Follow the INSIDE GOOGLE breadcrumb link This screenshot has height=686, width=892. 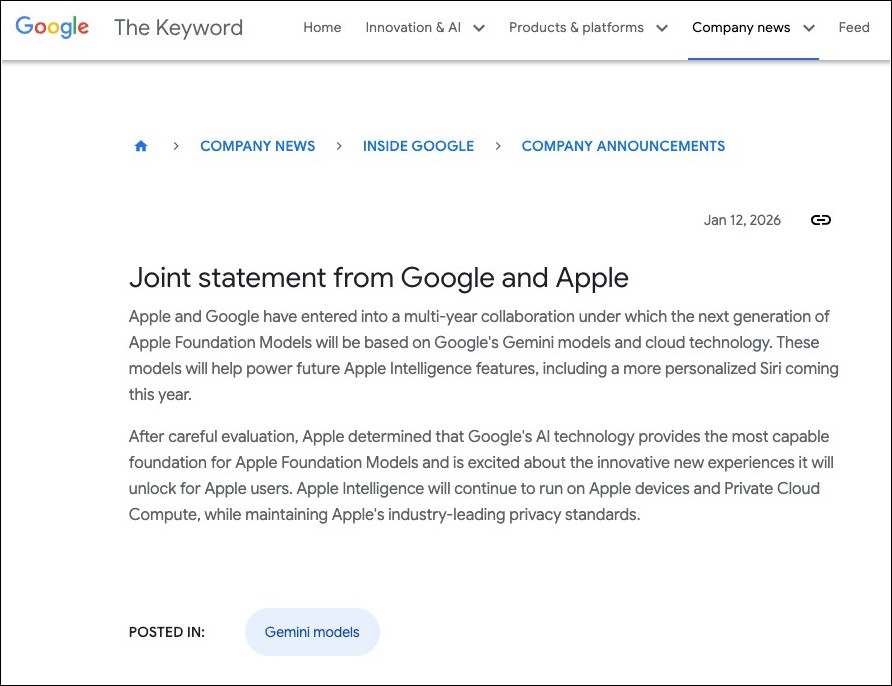pos(418,146)
